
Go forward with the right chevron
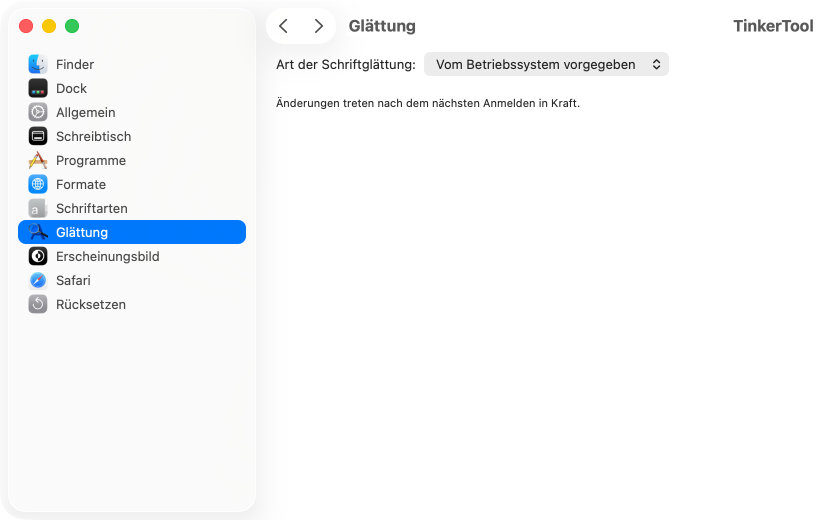pos(318,26)
